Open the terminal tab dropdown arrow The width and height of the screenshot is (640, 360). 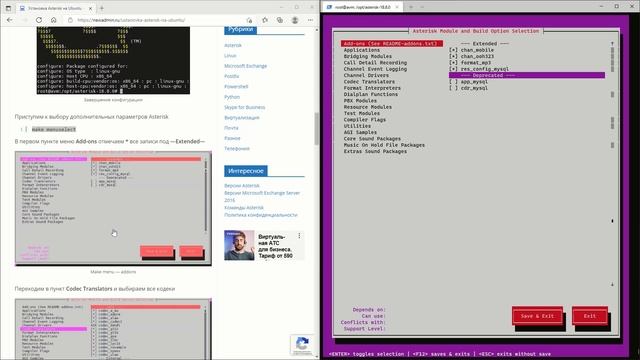click(422, 7)
